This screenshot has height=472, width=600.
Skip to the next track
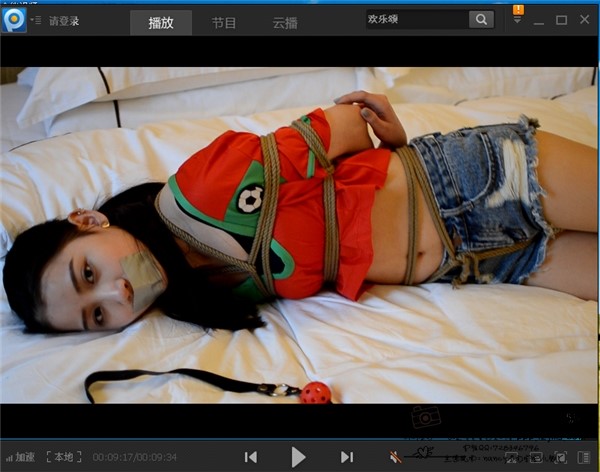point(347,457)
